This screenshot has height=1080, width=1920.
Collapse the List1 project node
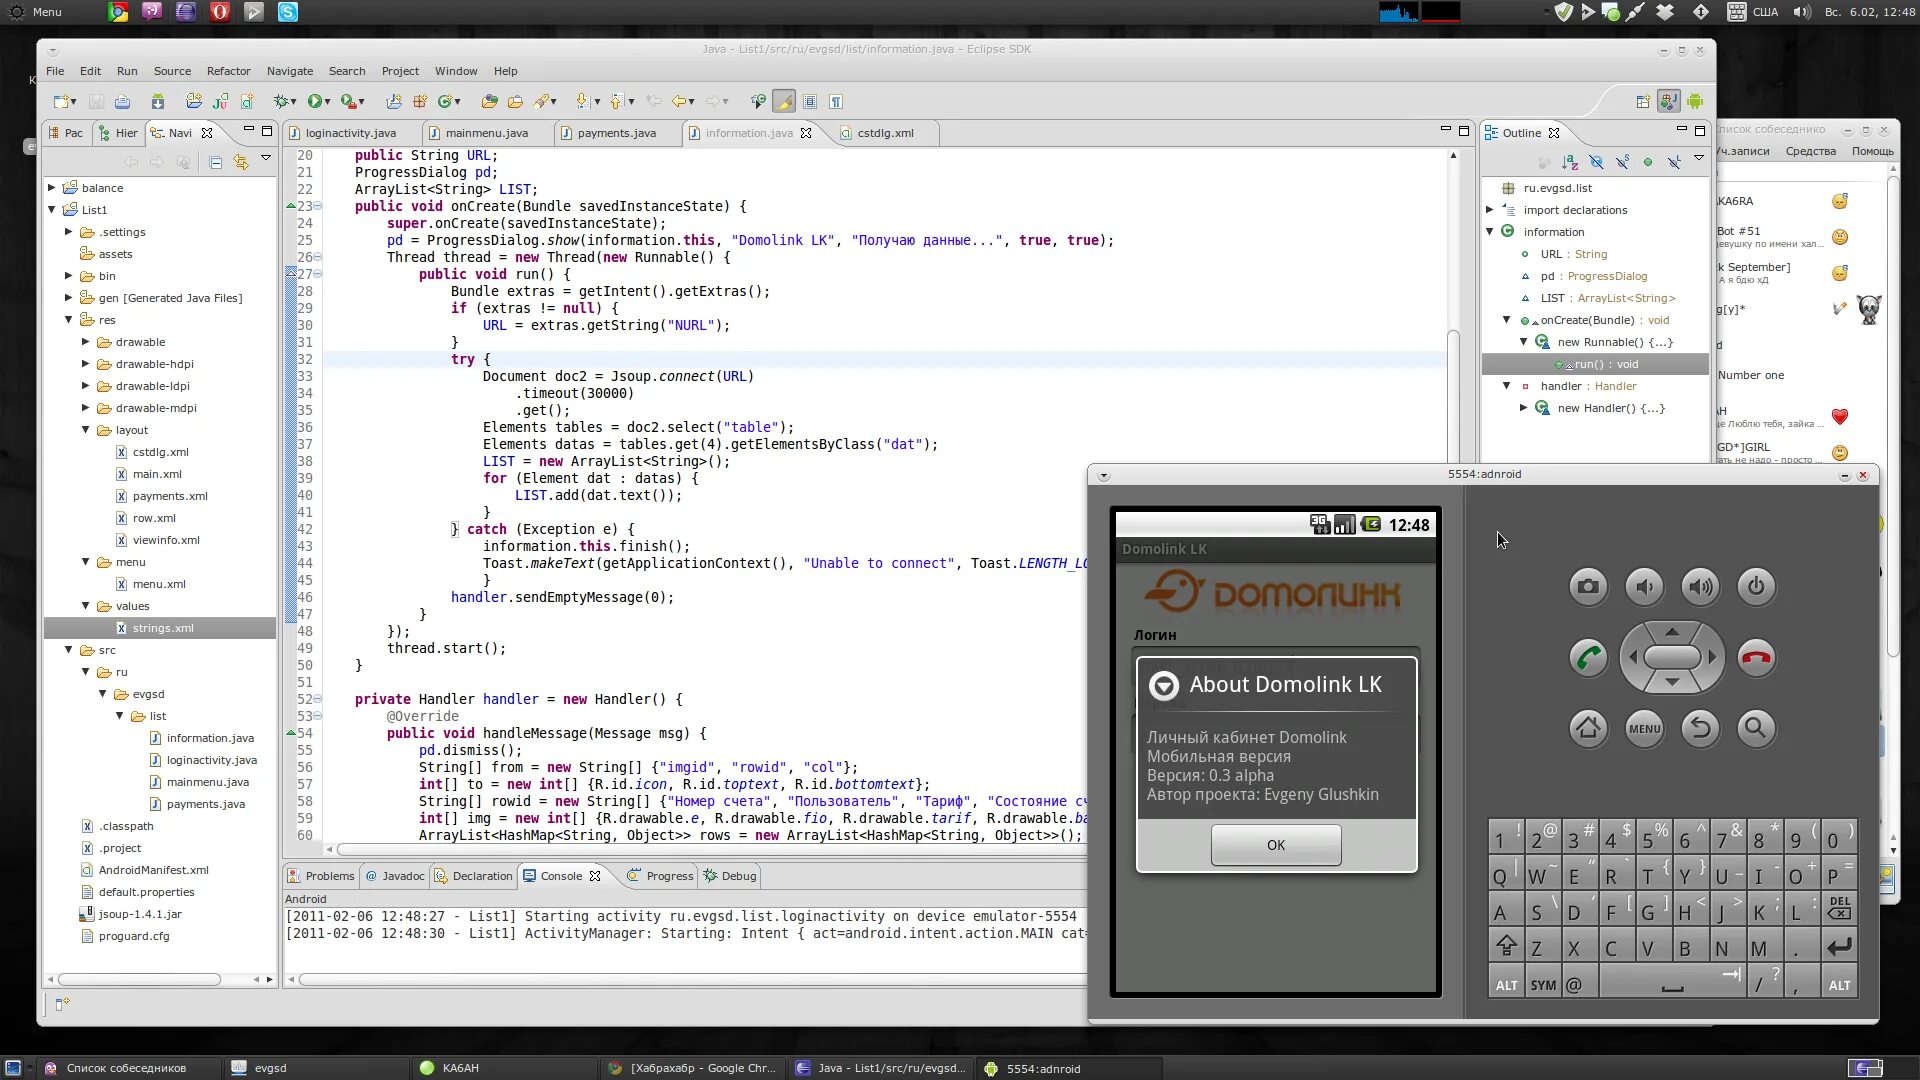pos(52,210)
